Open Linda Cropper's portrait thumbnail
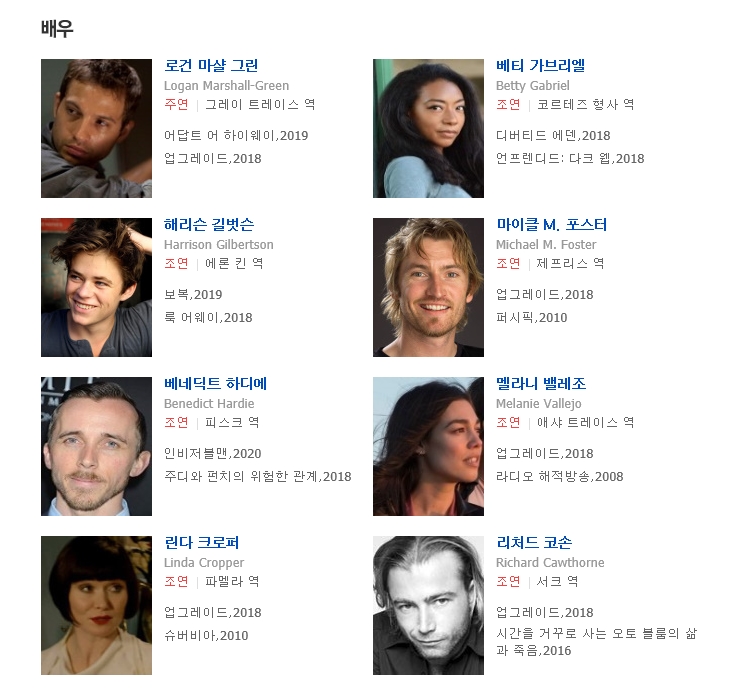748x698 pixels. pyautogui.click(x=96, y=605)
